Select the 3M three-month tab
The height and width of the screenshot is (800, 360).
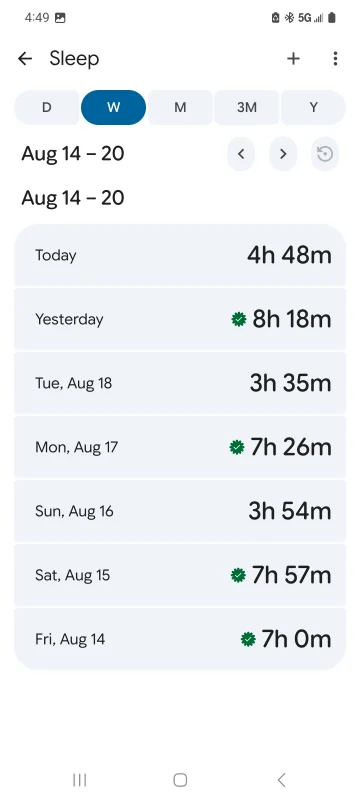click(x=247, y=107)
